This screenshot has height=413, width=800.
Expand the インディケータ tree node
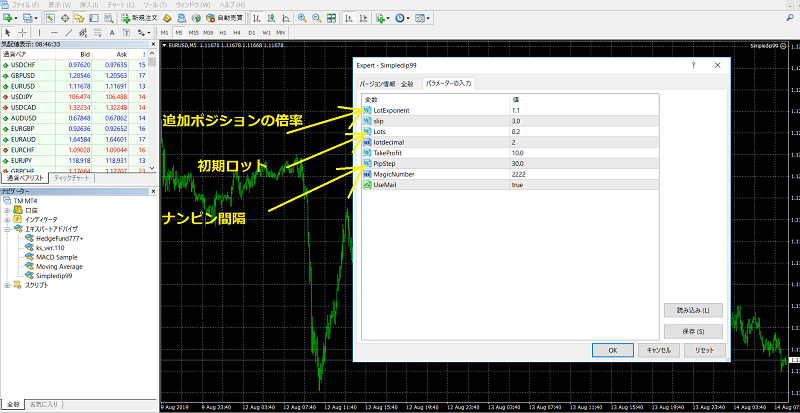pyautogui.click(x=7, y=221)
